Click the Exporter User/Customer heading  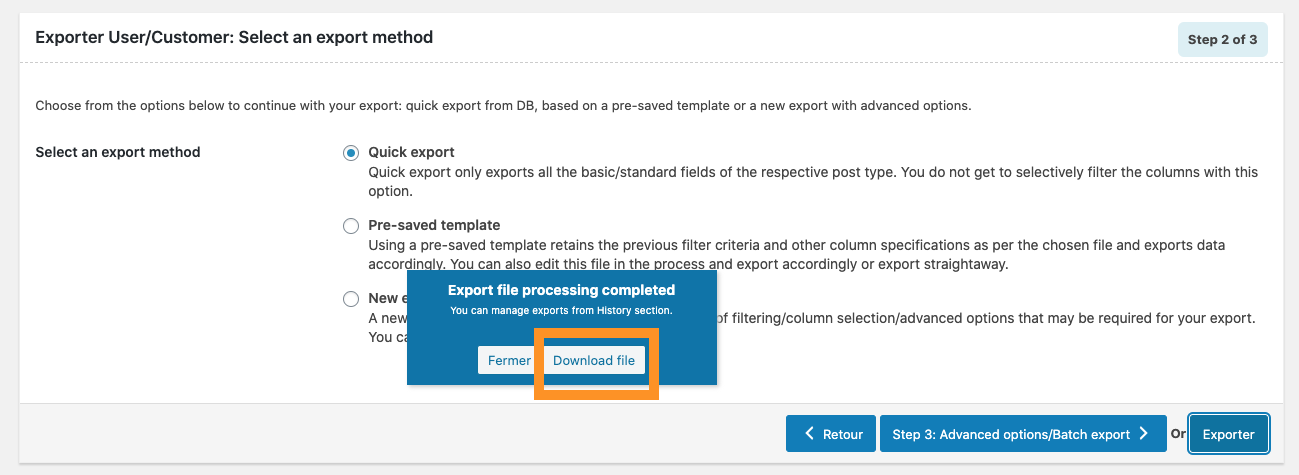point(234,37)
